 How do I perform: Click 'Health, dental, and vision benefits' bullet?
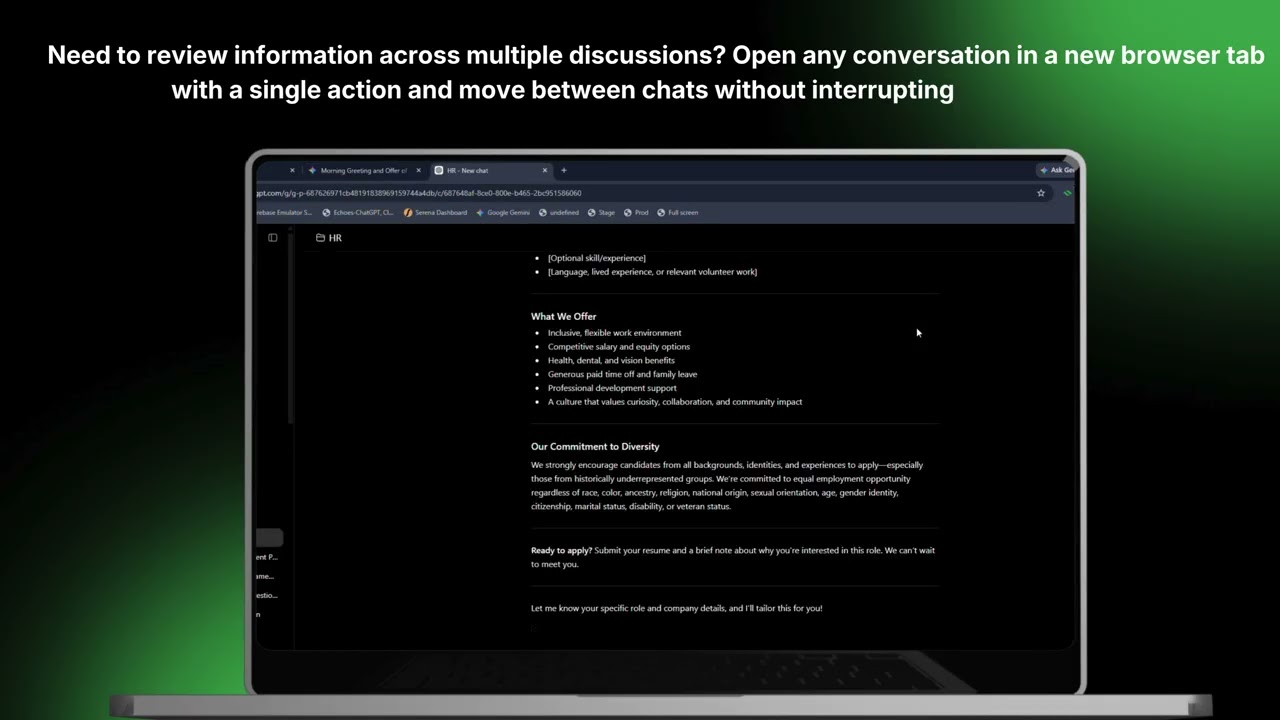pos(611,361)
